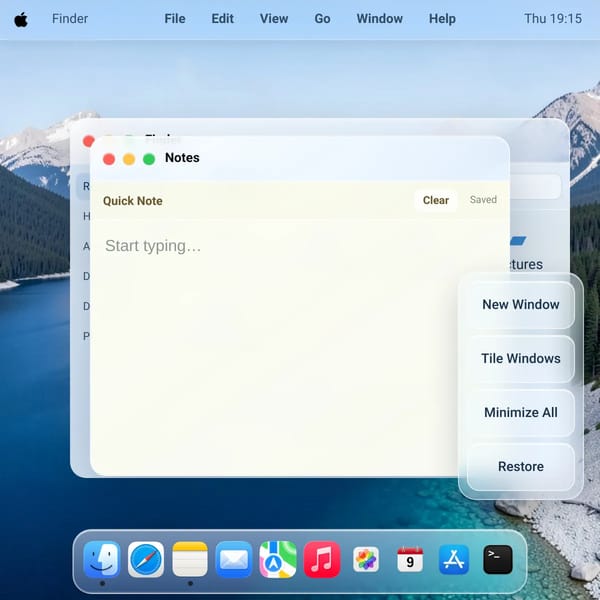Launch Maps from the dock
600x600 pixels.
(278, 559)
